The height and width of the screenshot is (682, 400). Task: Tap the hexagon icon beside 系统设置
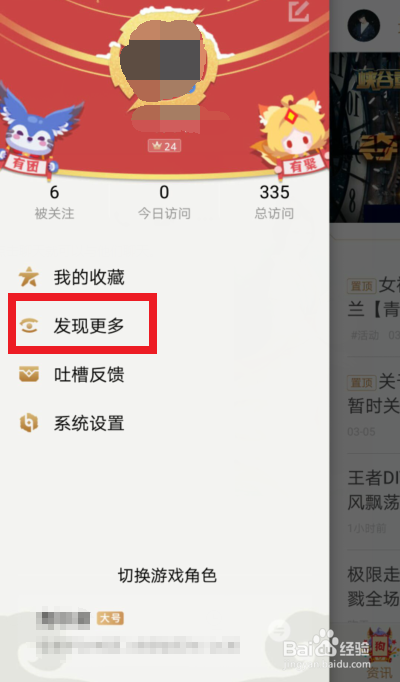click(29, 423)
